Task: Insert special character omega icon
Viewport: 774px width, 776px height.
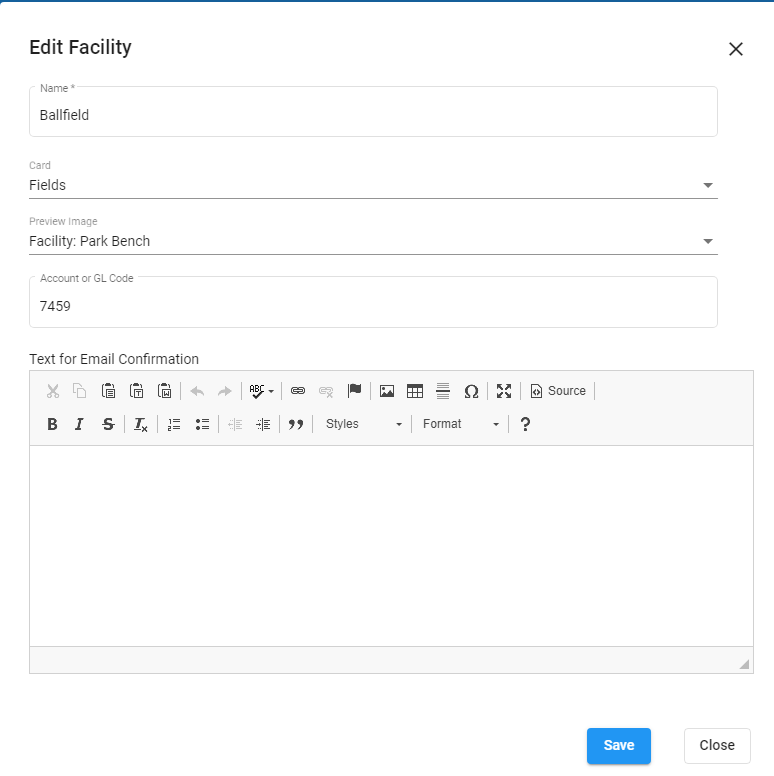Action: pyautogui.click(x=471, y=391)
